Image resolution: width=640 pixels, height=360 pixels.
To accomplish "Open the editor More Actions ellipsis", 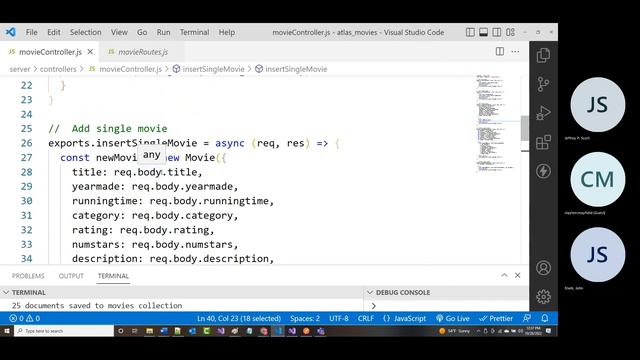I will point(516,51).
